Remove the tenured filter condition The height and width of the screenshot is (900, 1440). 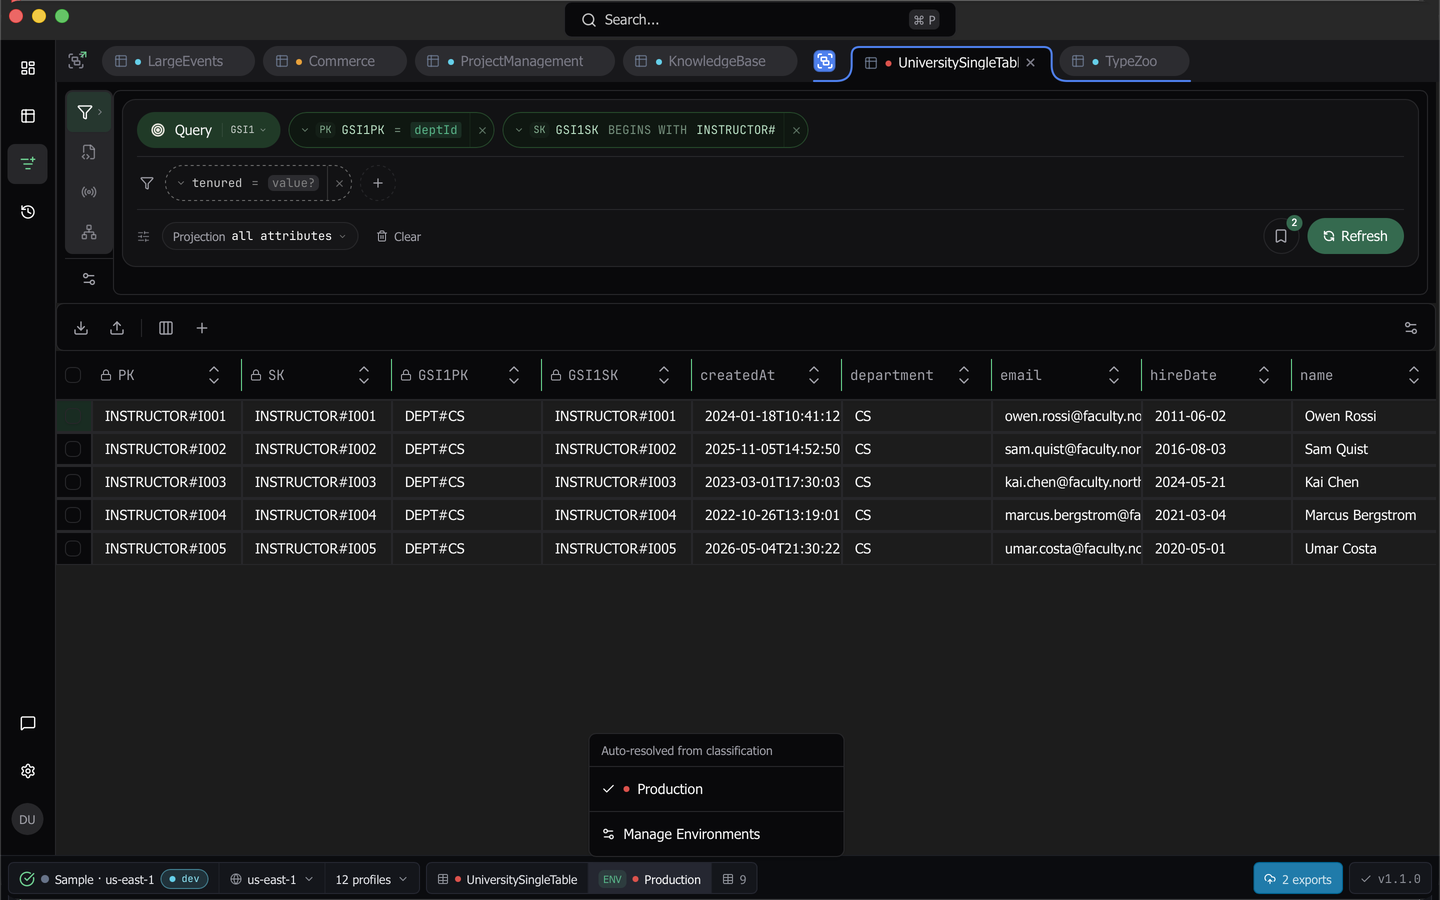click(x=339, y=183)
